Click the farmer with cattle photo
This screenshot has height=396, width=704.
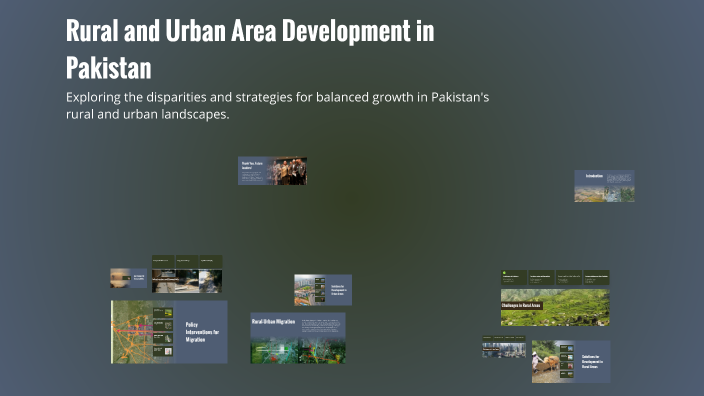coord(546,361)
